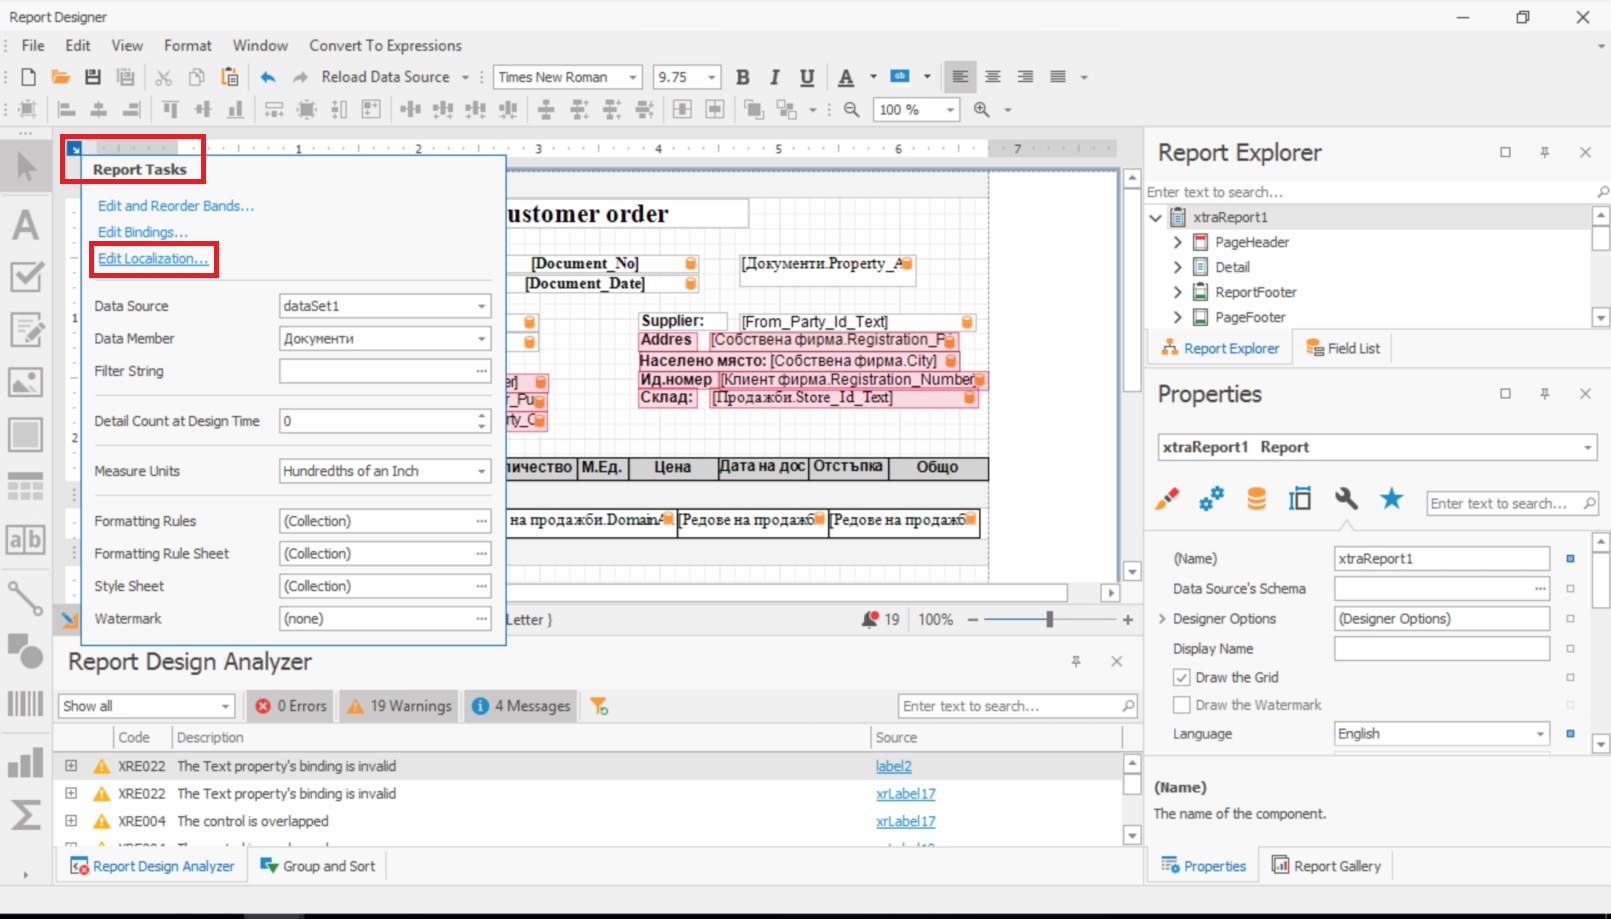Open the Convert To Expressions menu

(385, 46)
